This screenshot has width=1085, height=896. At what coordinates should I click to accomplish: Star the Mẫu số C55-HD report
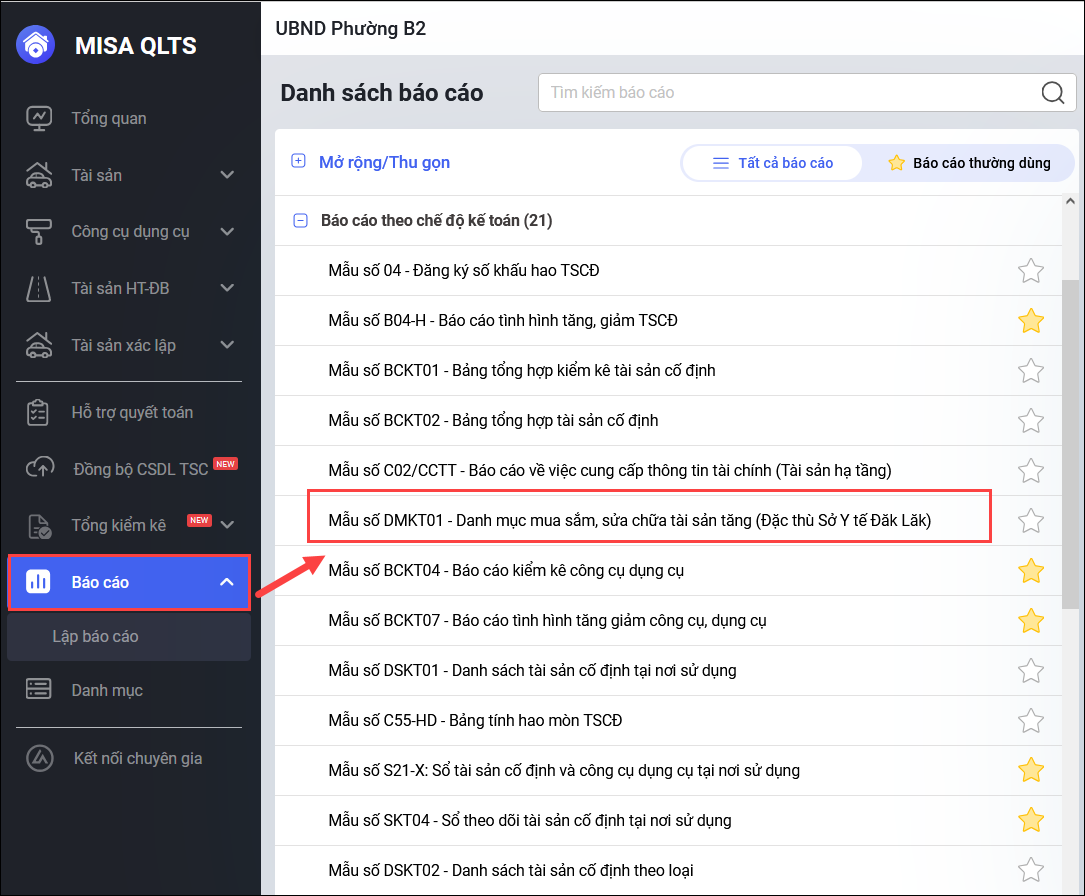1030,720
